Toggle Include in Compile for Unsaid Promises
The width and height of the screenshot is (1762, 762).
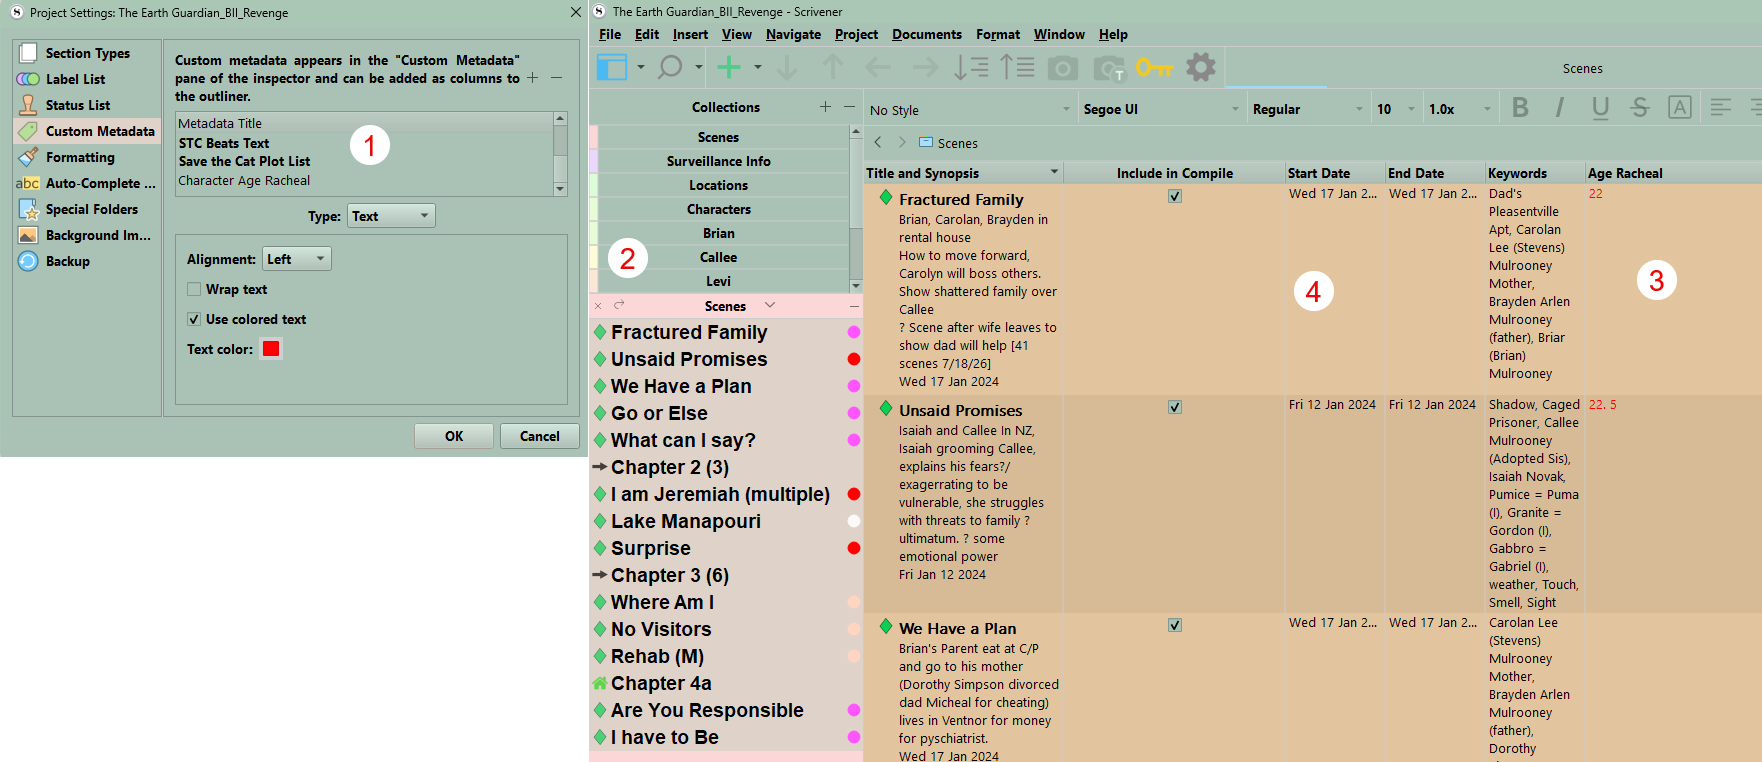pyautogui.click(x=1175, y=407)
